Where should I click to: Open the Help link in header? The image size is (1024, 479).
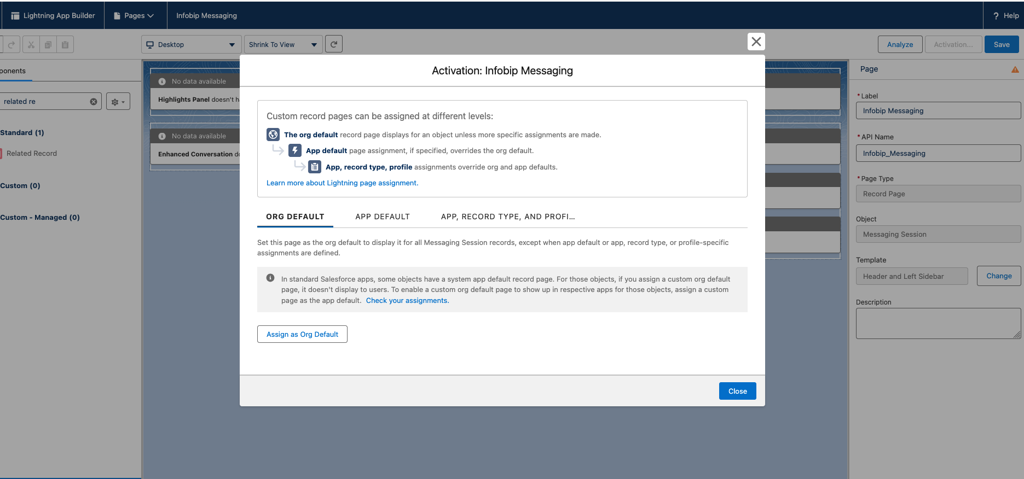[1006, 16]
